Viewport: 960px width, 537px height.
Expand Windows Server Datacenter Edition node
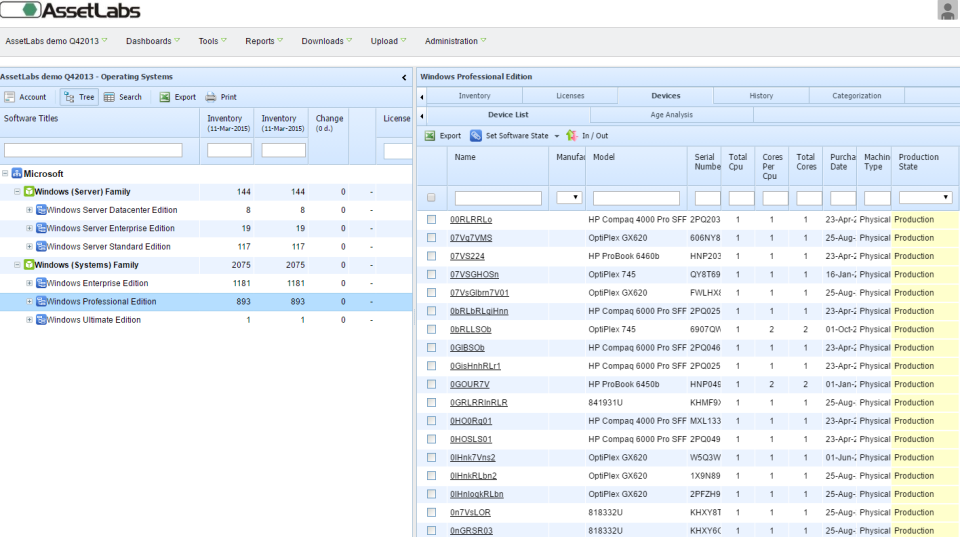coord(29,210)
